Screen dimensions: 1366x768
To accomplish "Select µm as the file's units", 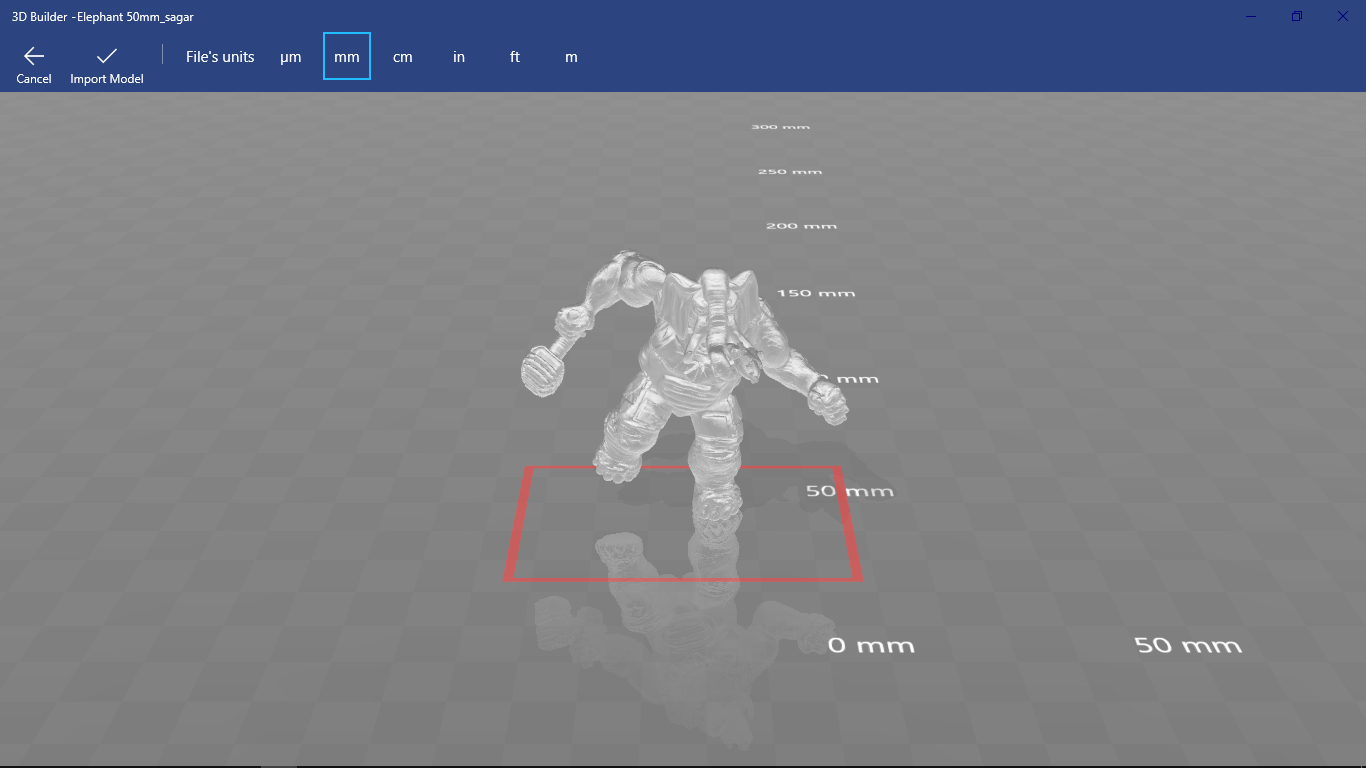I will pyautogui.click(x=291, y=57).
